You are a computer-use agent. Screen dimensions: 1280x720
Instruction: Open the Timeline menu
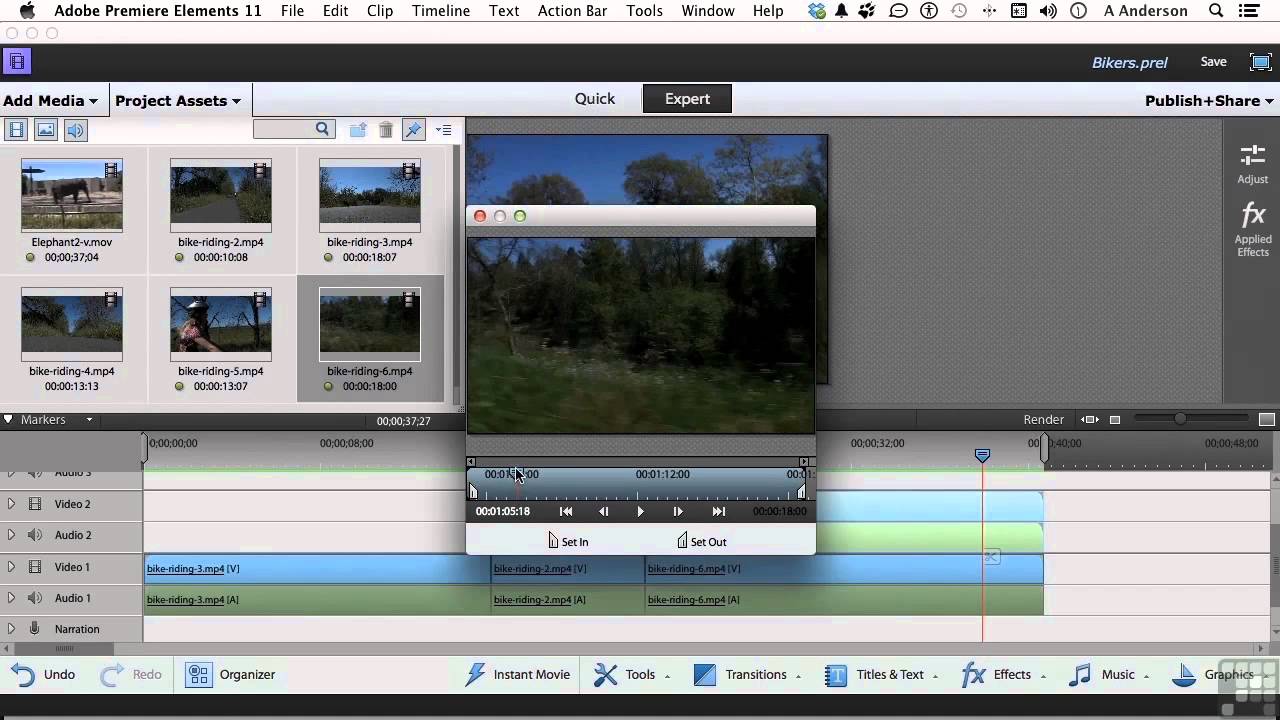pos(441,11)
